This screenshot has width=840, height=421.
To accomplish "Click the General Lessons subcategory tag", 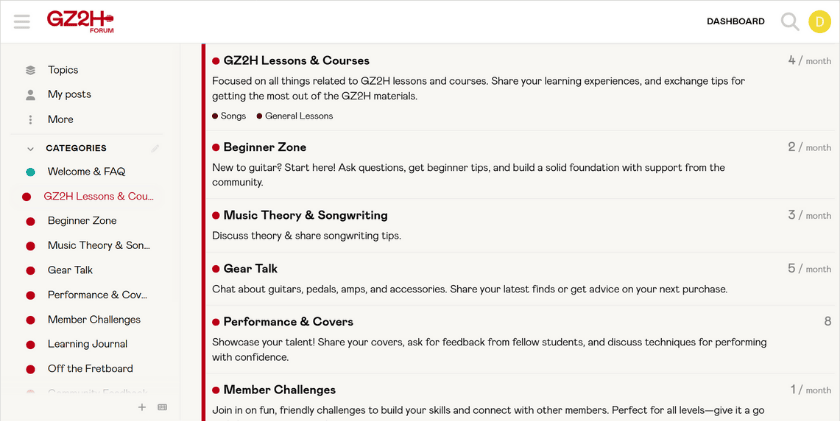I will 298,116.
